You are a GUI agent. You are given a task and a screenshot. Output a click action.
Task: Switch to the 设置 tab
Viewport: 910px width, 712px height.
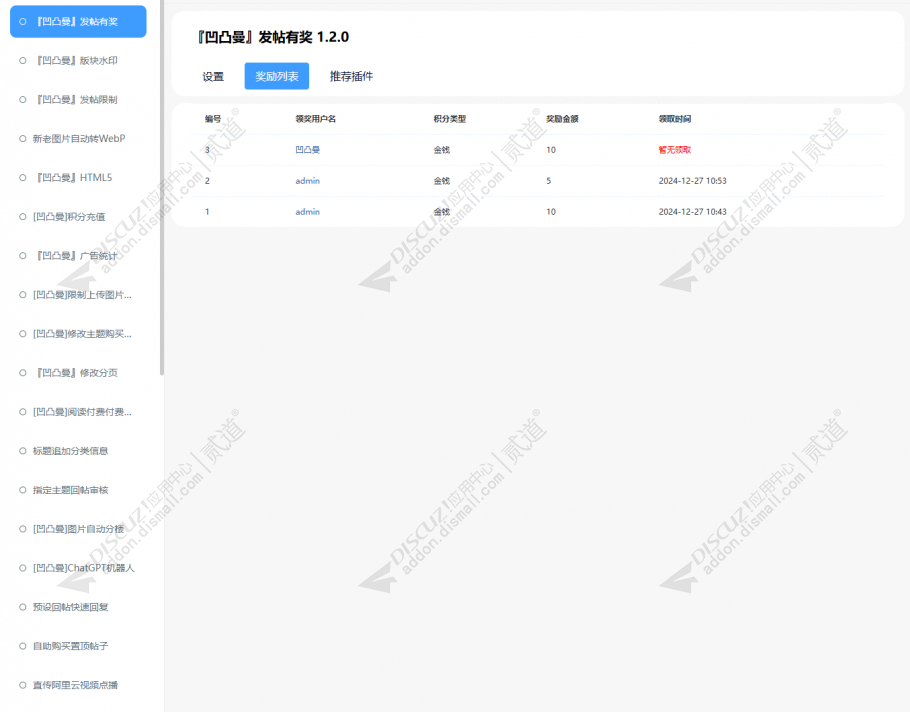coord(213,76)
